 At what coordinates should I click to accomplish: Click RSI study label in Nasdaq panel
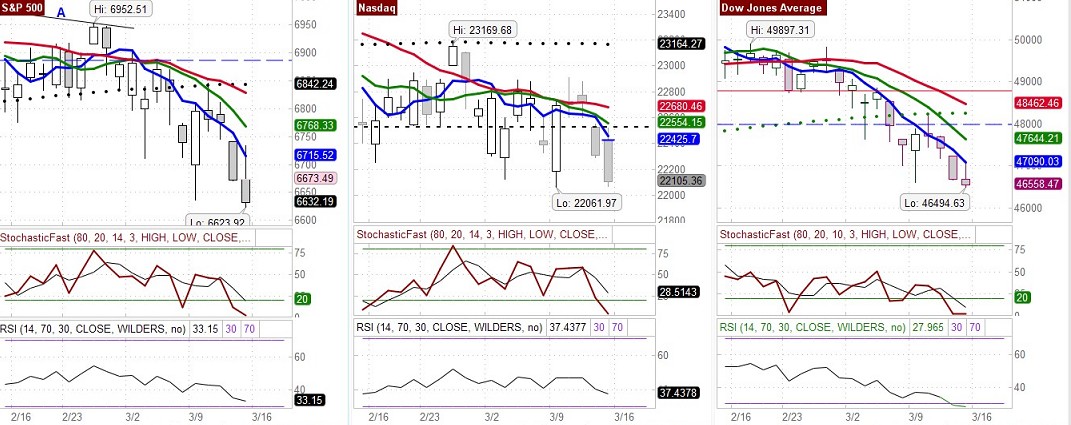[x=473, y=326]
